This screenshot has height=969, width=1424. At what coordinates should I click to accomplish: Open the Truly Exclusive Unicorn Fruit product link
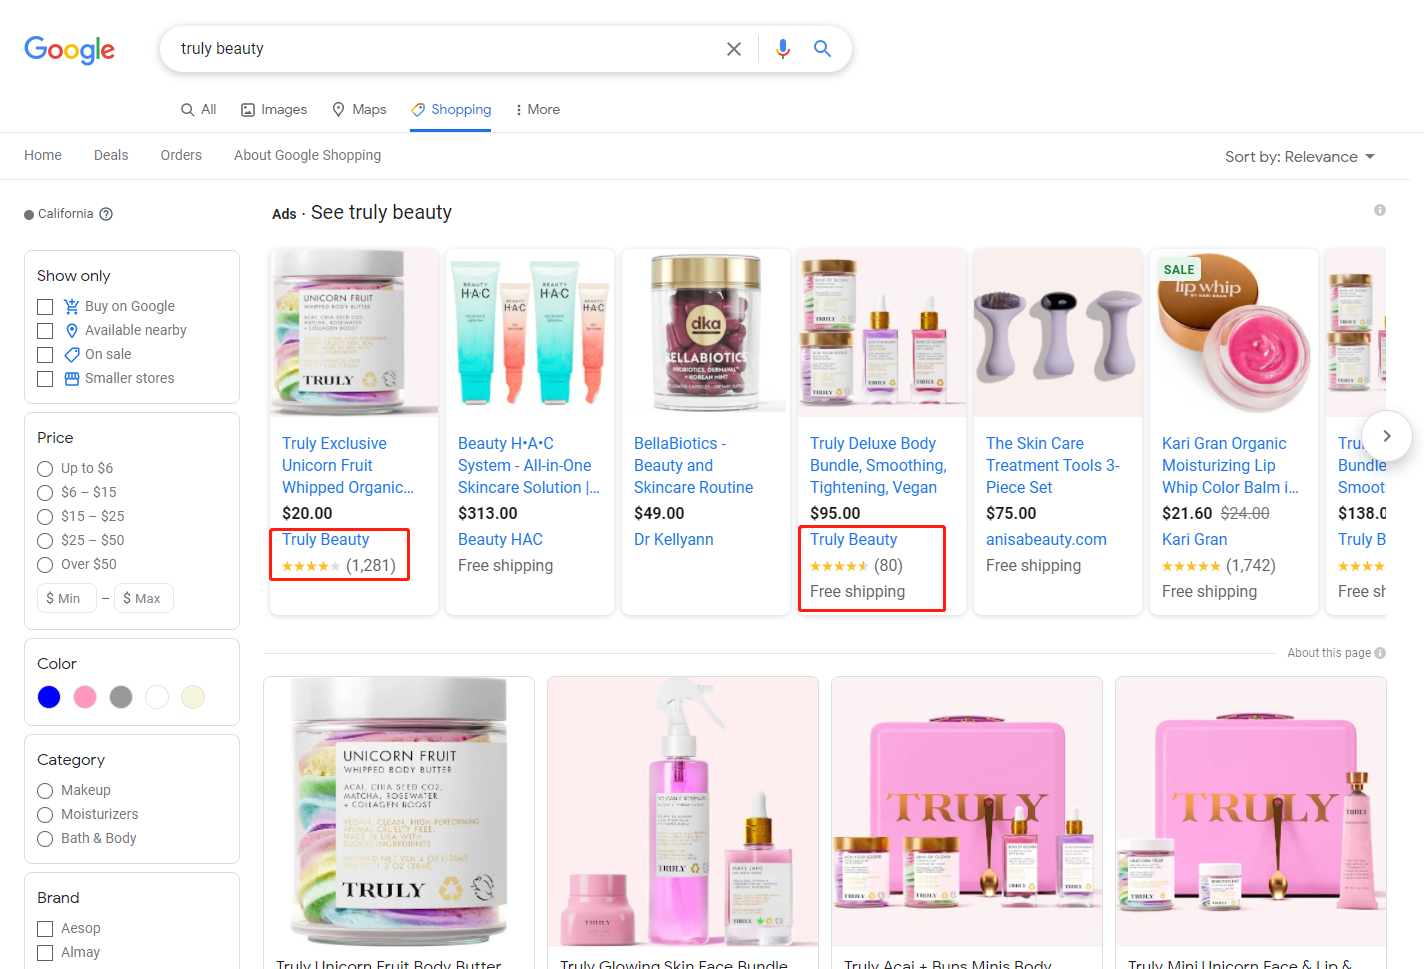click(x=346, y=465)
